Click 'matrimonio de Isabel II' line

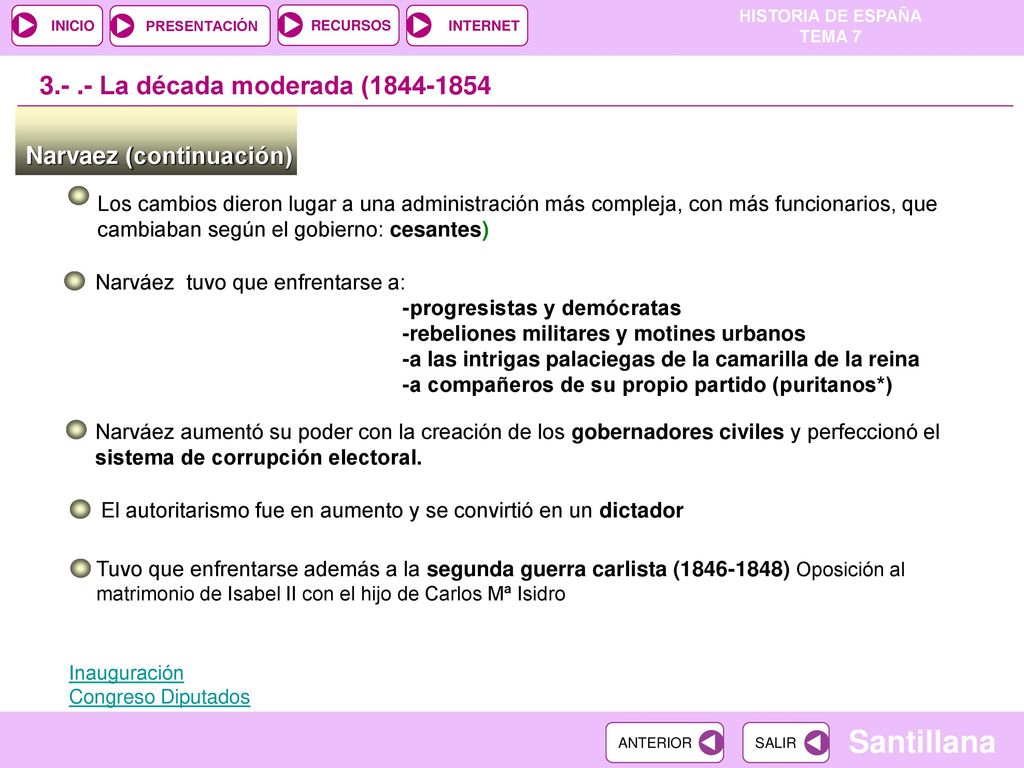(x=330, y=594)
